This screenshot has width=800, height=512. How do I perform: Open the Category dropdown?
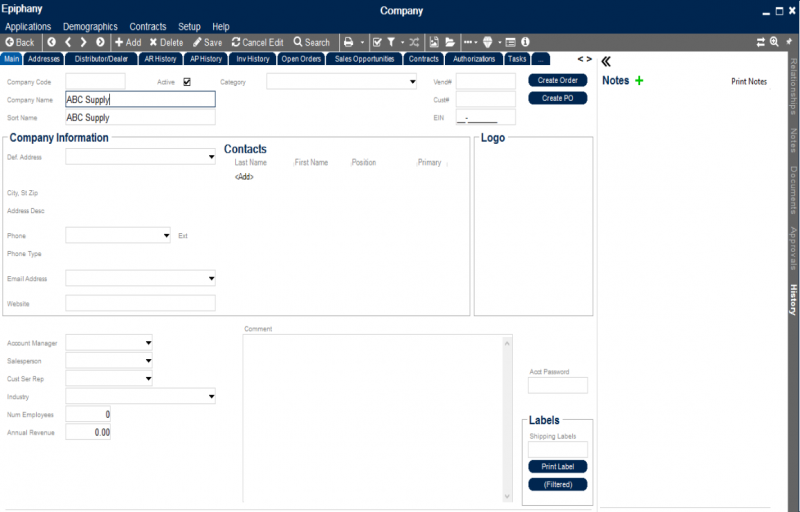tap(412, 82)
